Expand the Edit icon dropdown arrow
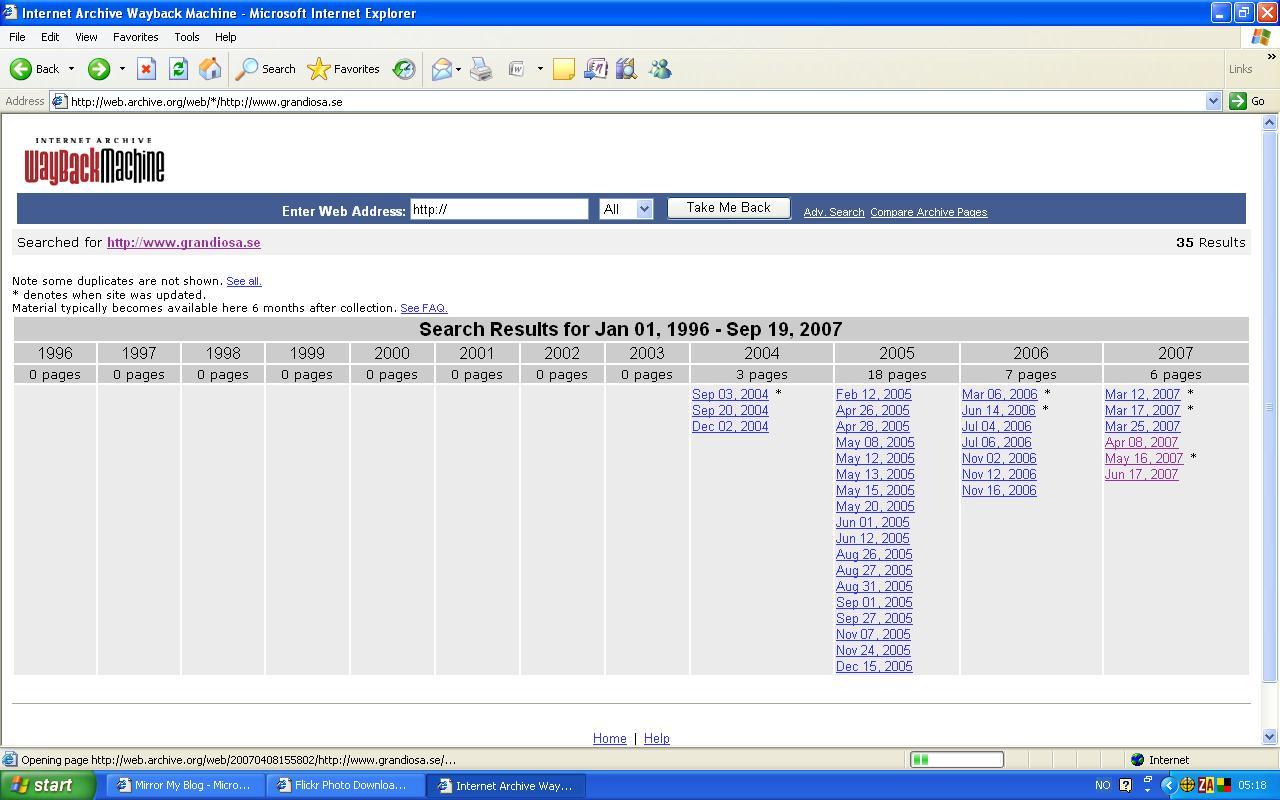Screen dimensions: 1280x800 [540, 69]
